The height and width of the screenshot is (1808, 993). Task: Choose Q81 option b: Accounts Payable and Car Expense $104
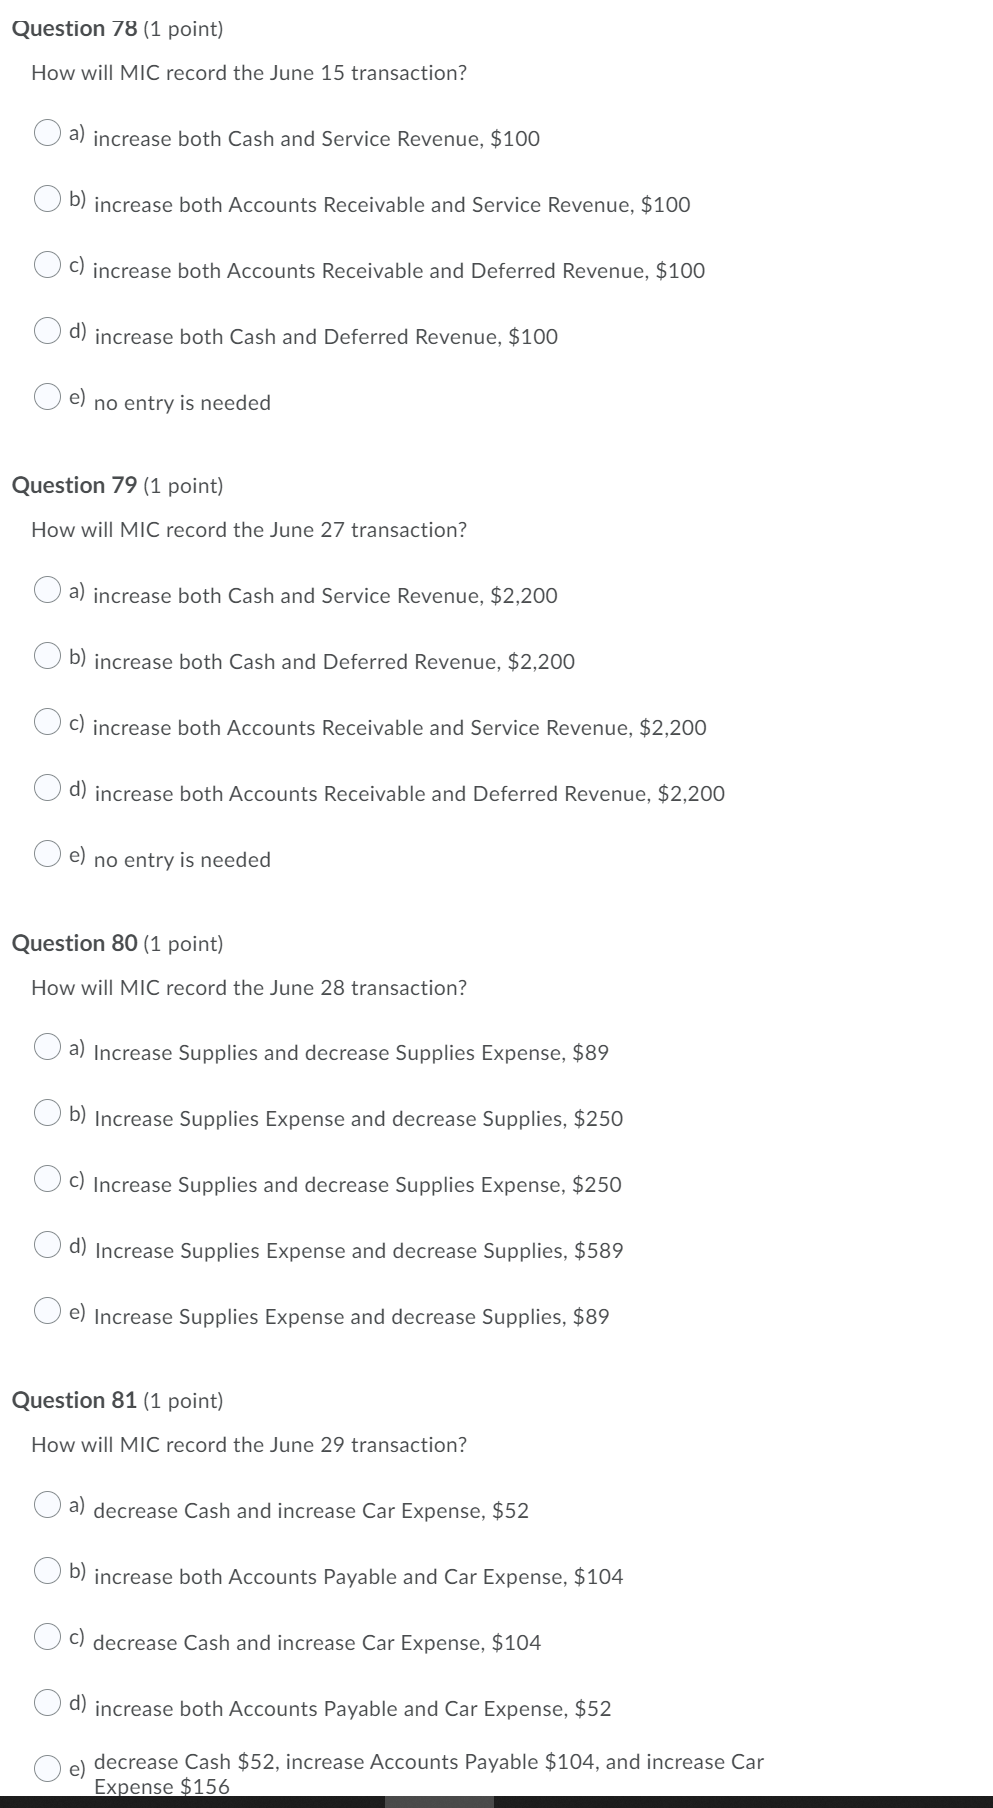tap(48, 1570)
